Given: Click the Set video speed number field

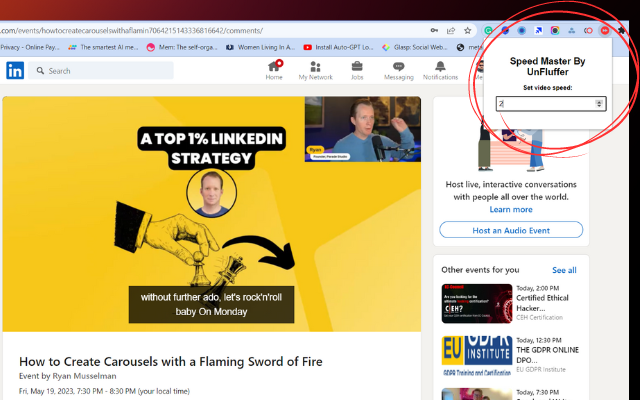Looking at the screenshot, I should 551,104.
